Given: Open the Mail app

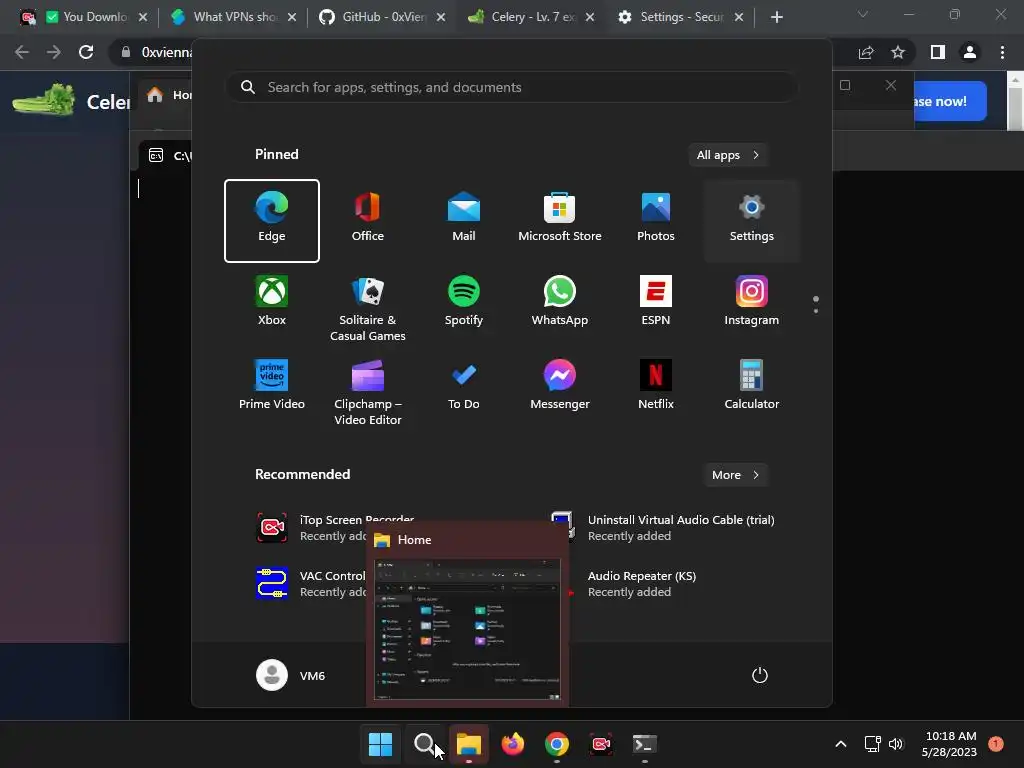Looking at the screenshot, I should click(x=464, y=221).
